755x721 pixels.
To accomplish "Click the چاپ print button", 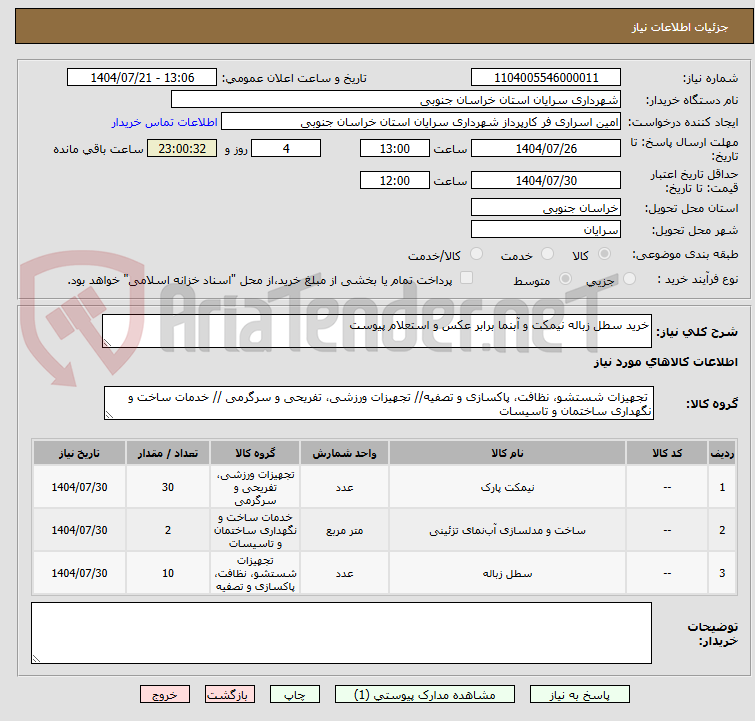I will [x=295, y=694].
